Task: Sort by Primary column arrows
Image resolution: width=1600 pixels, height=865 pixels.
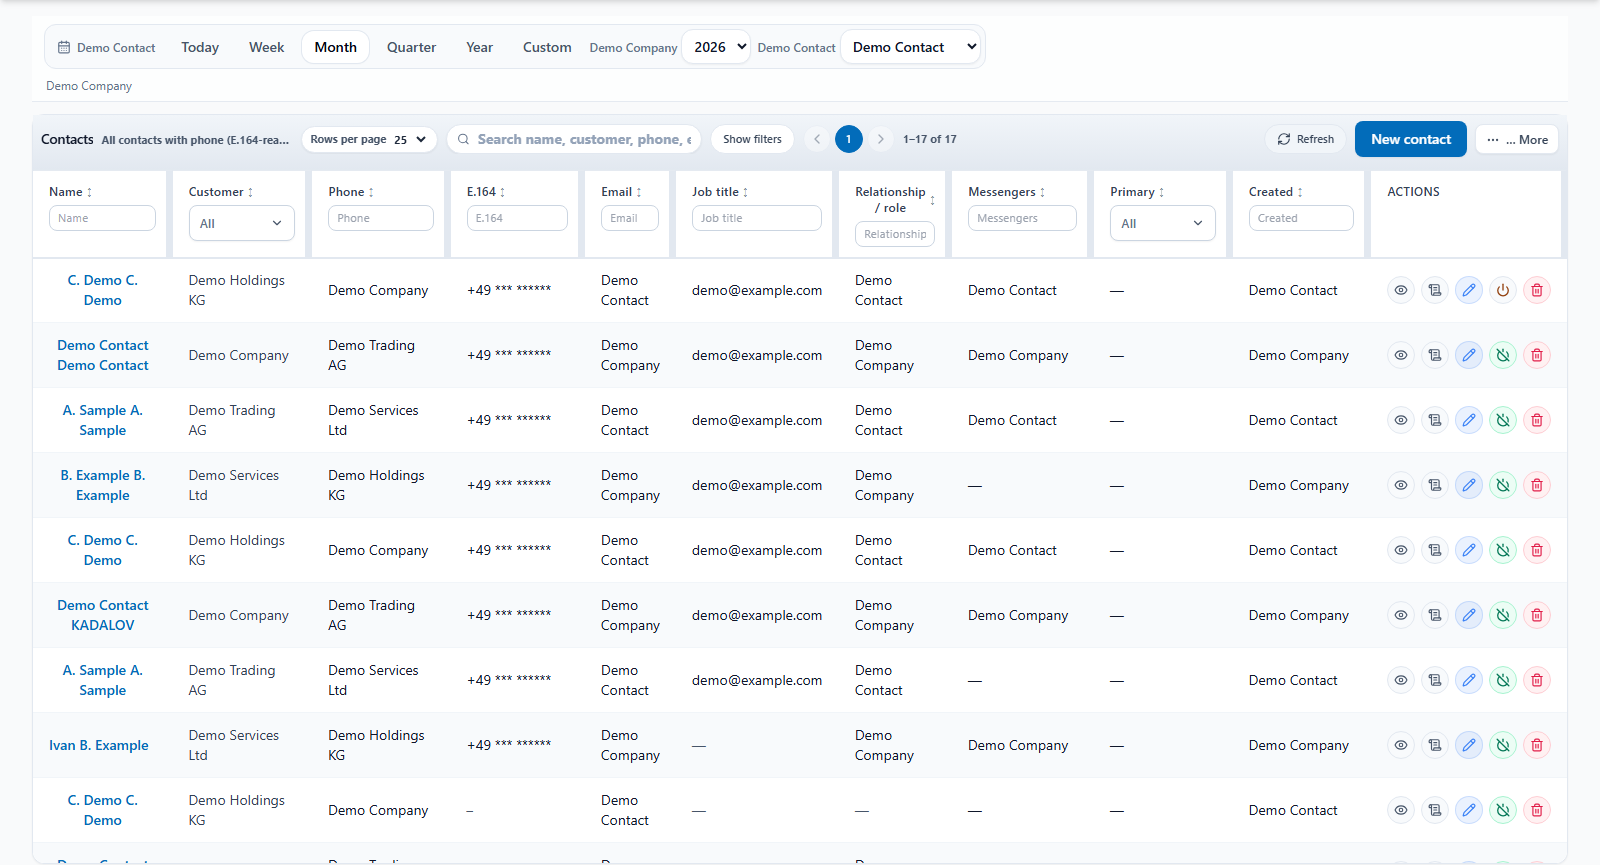Action: click(x=1161, y=192)
